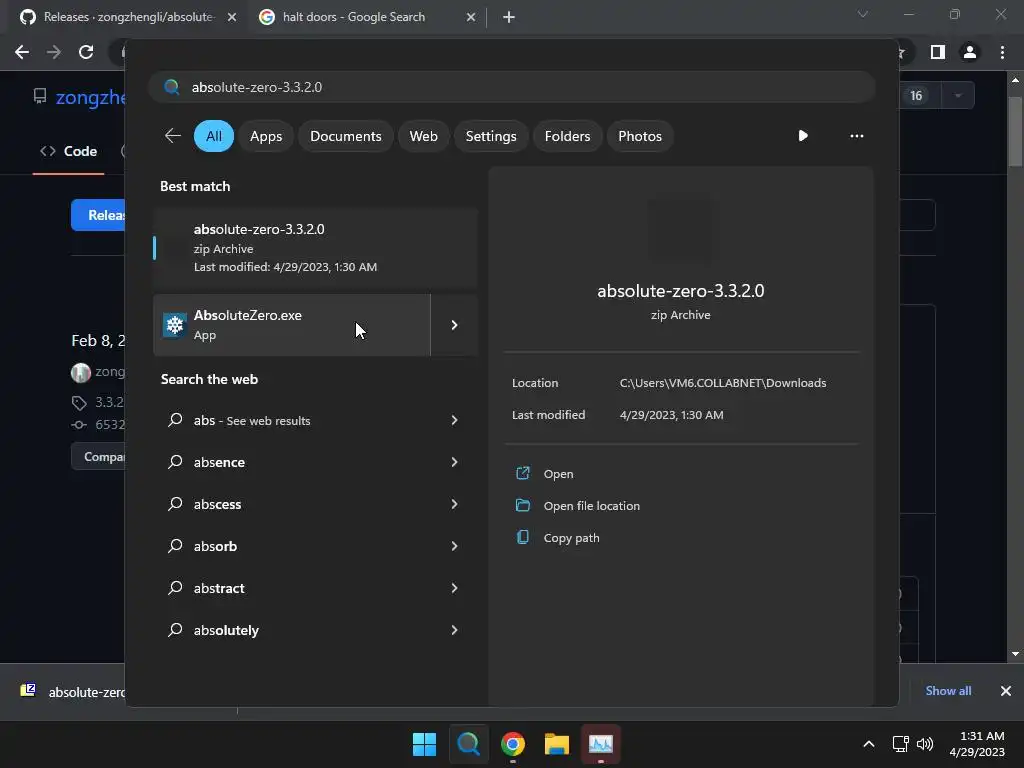Open File Explorer from the taskbar
The width and height of the screenshot is (1024, 768).
point(556,744)
